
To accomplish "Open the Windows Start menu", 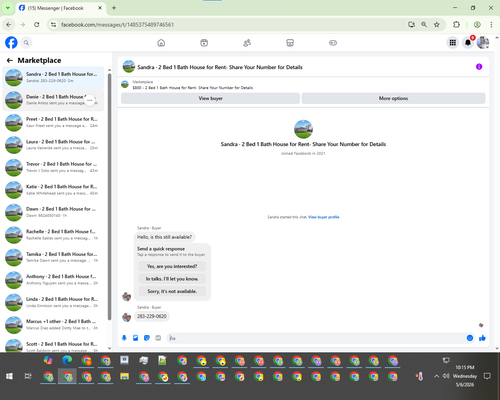I will point(10,376).
